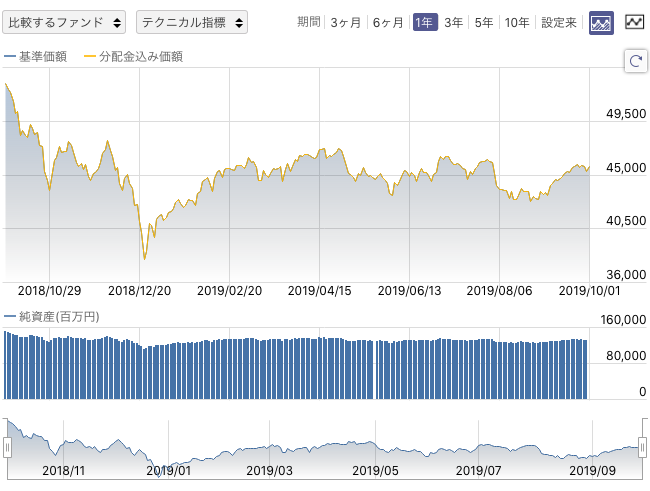Click the 2019/03 navigator label
Screen dimensions: 650x491
point(269,471)
